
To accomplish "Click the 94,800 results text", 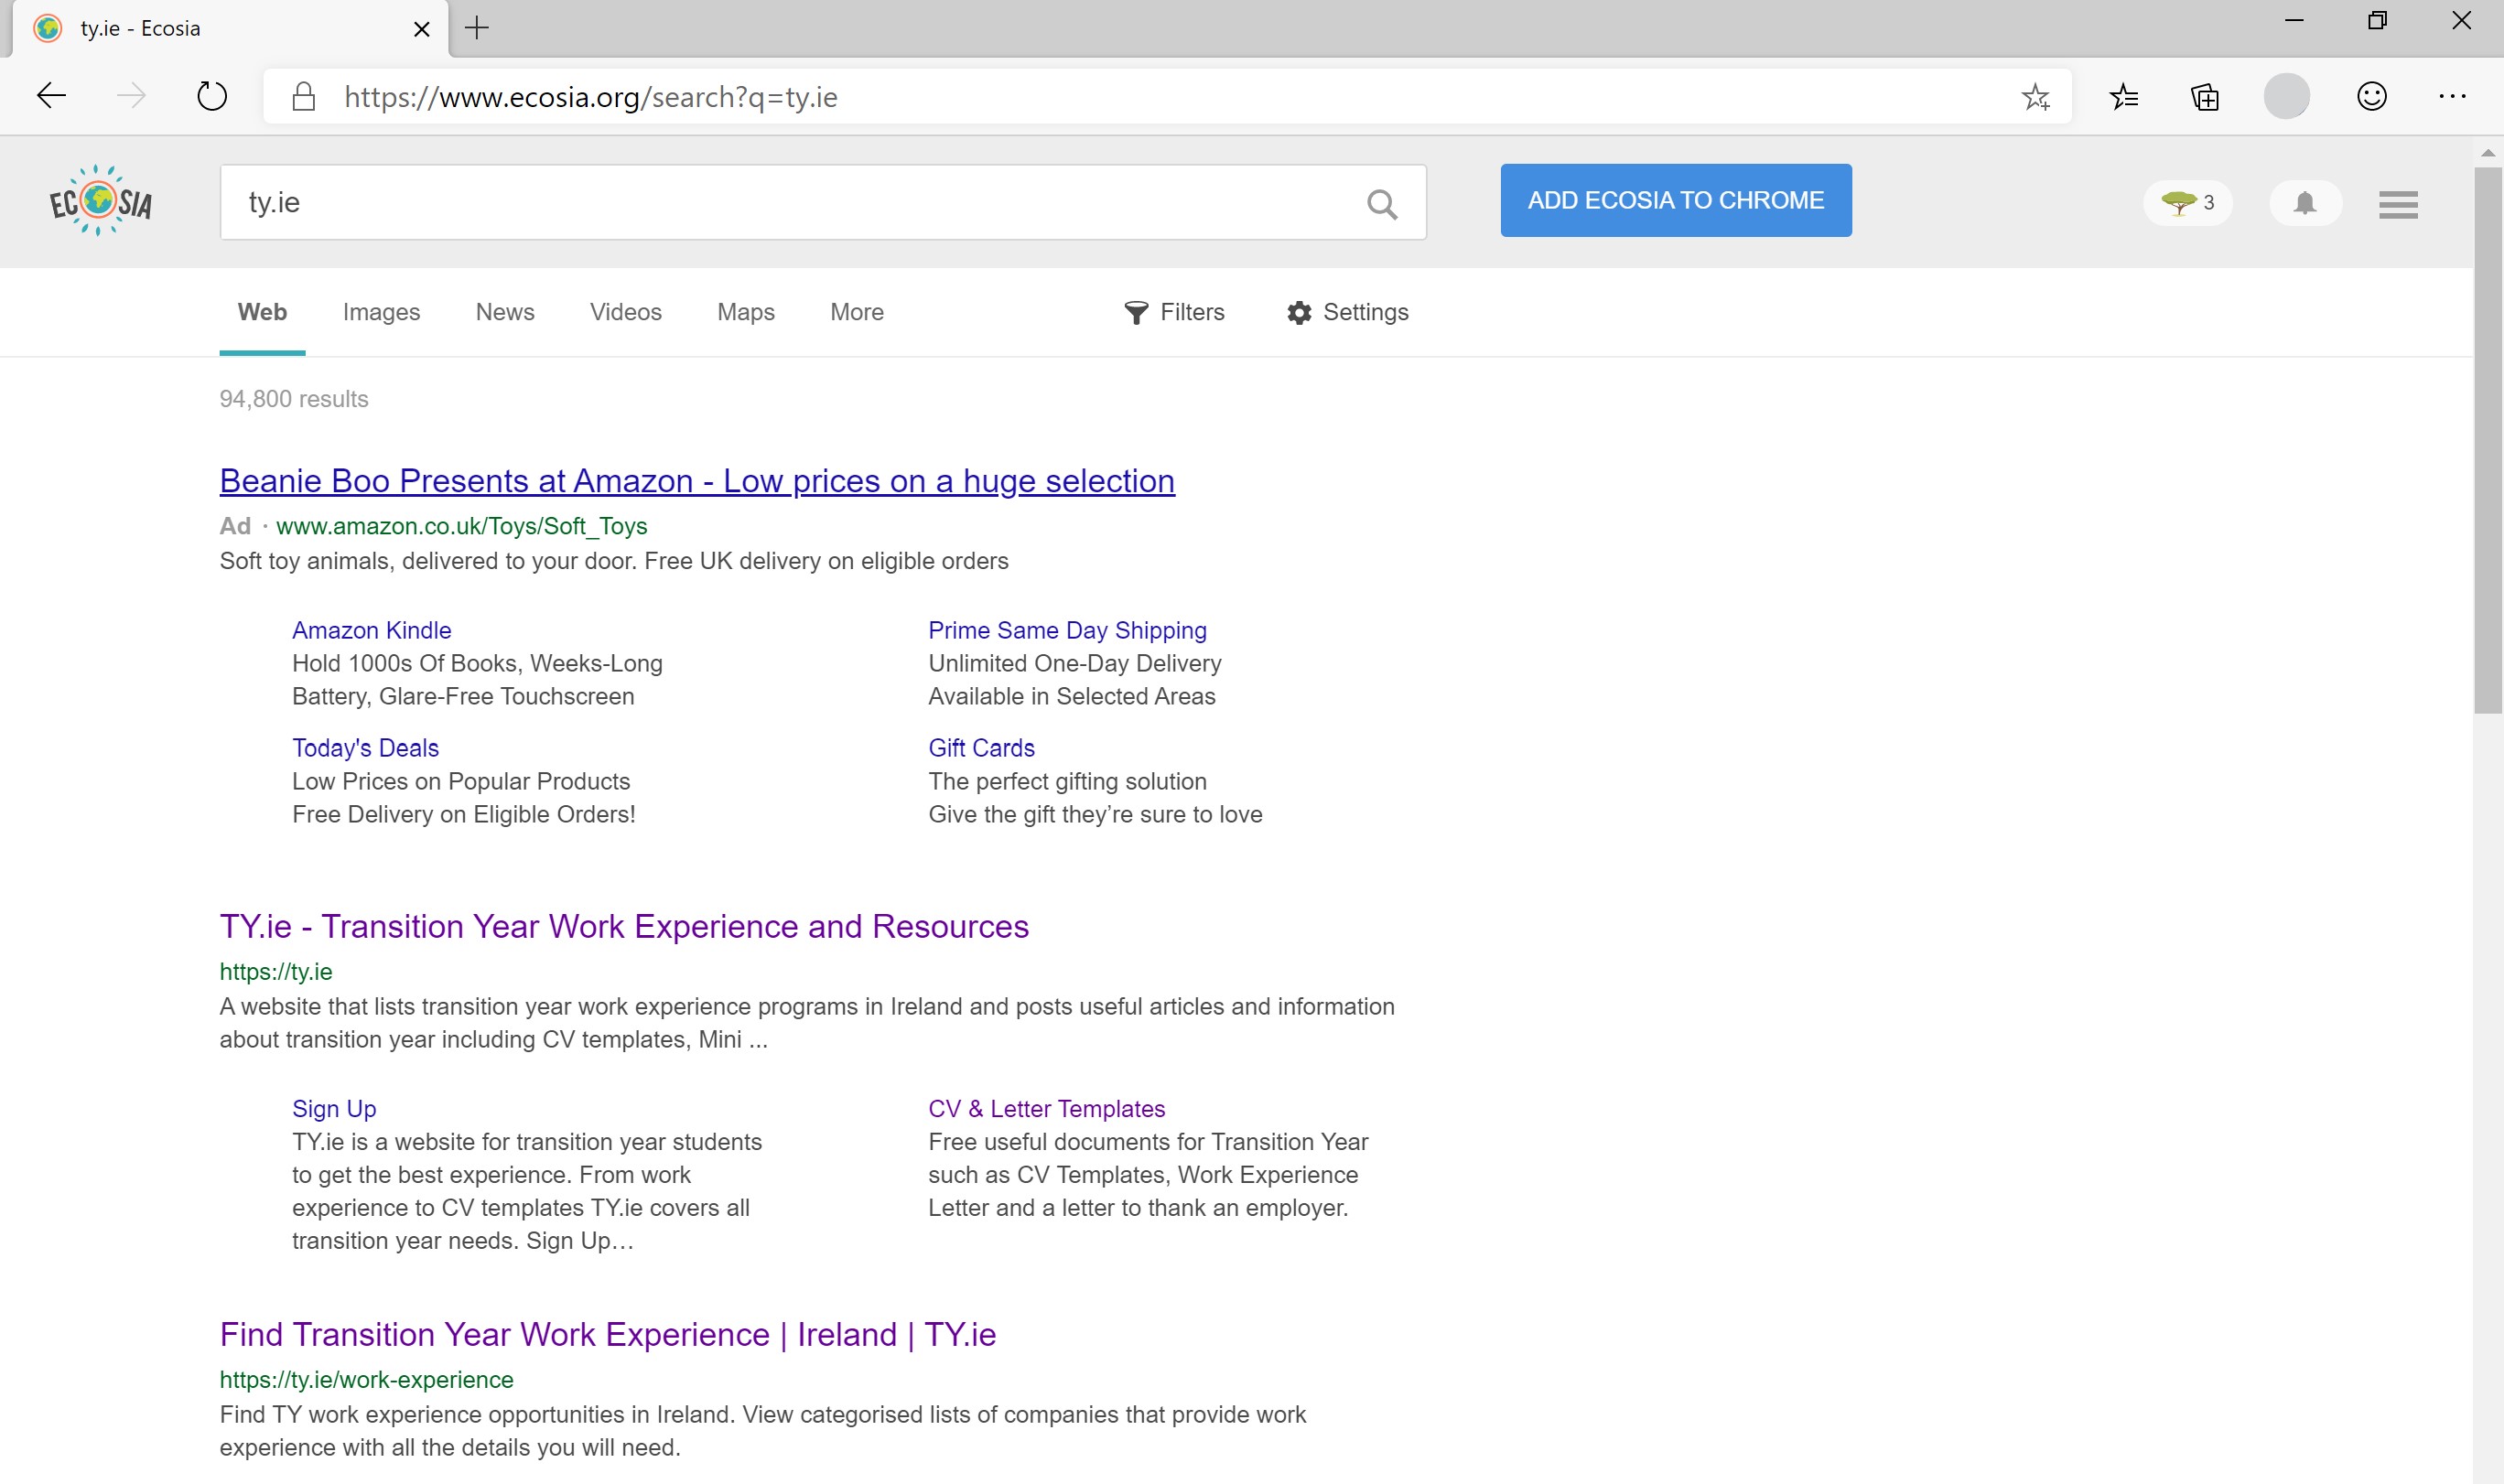I will point(294,399).
